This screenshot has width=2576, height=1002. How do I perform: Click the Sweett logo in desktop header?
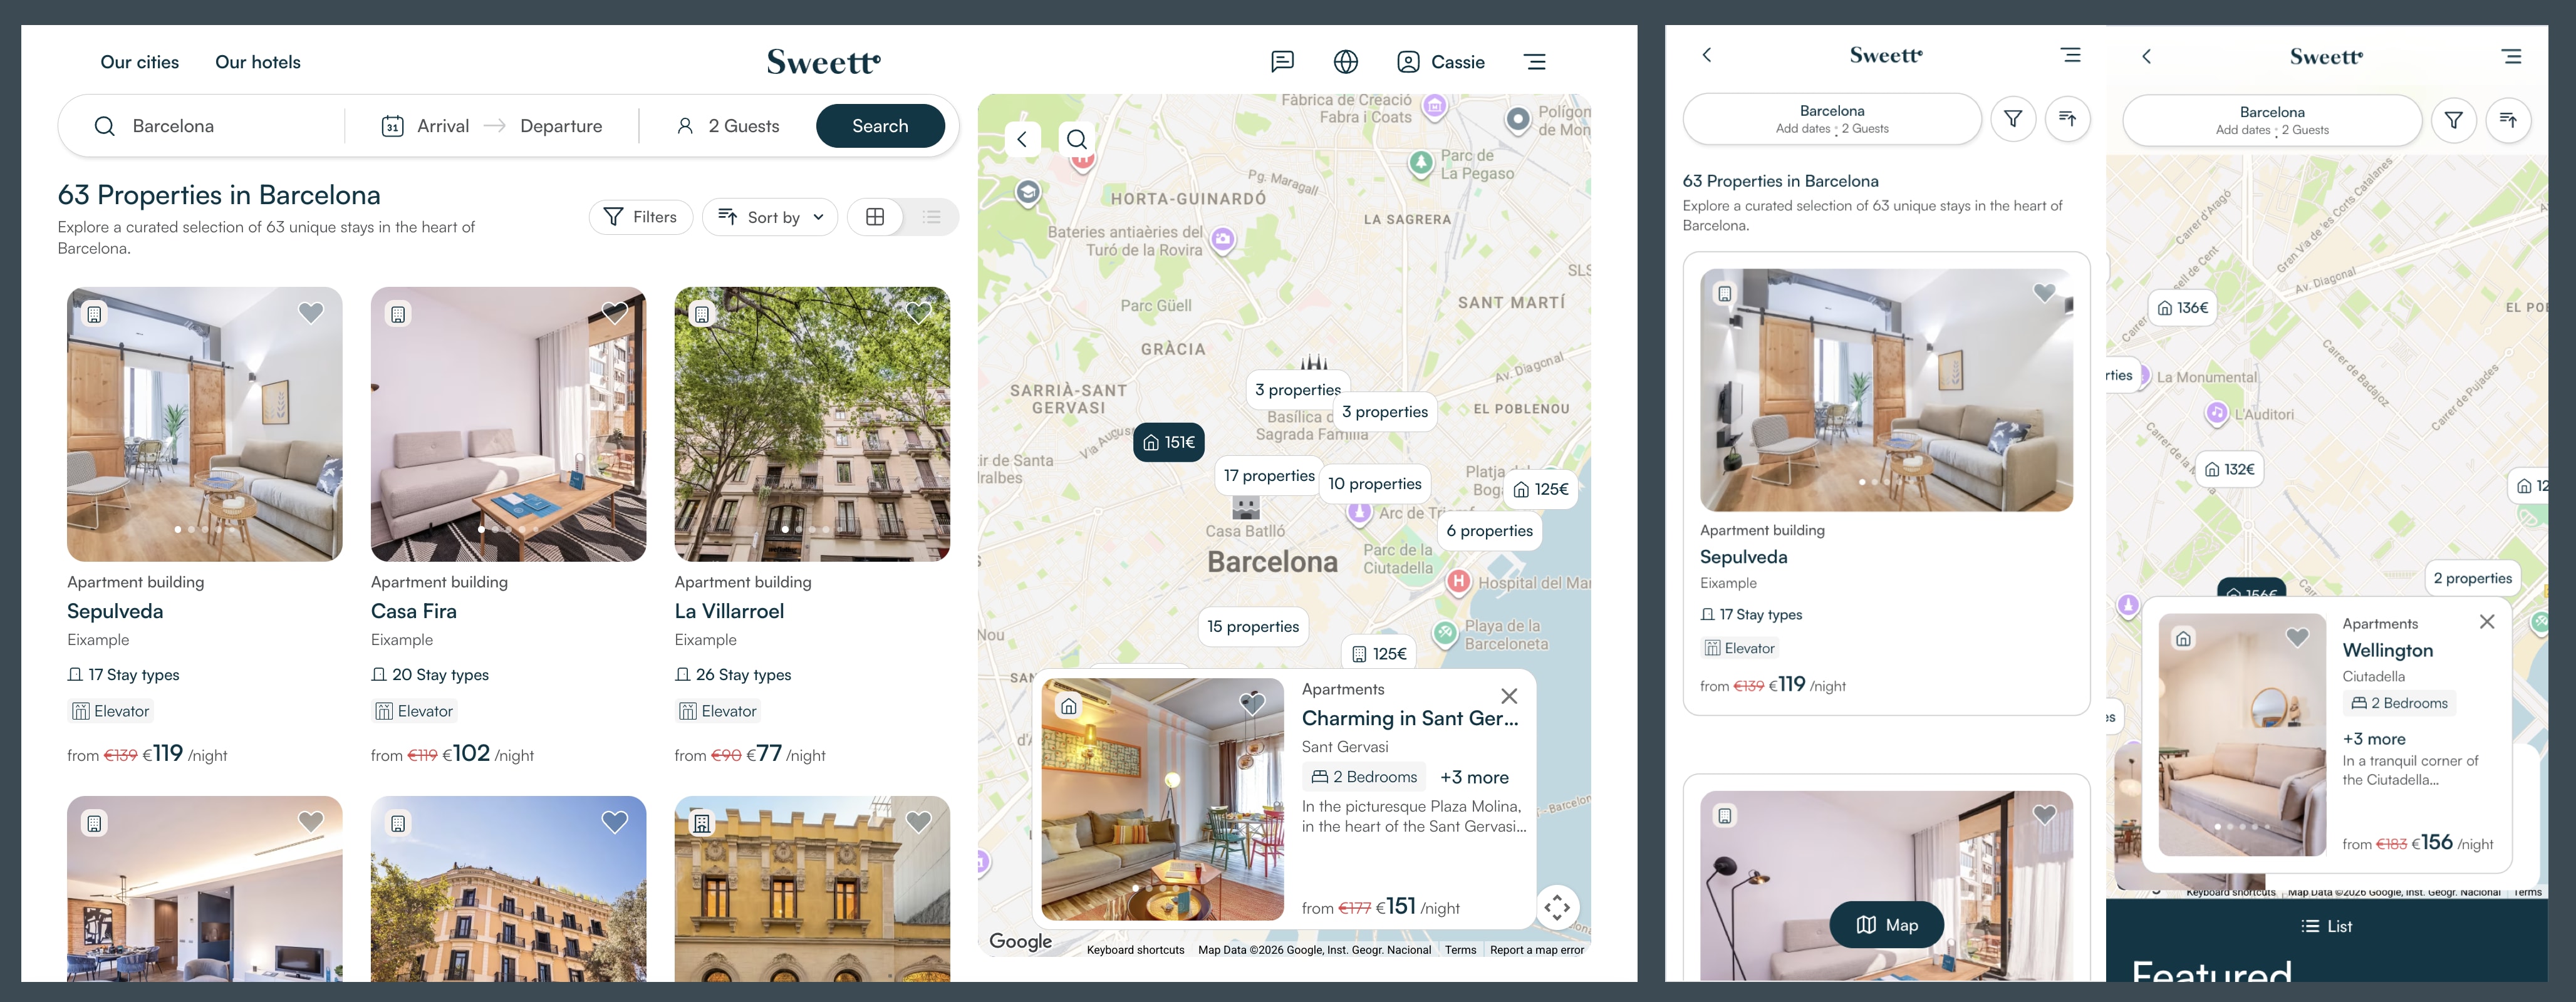(823, 62)
